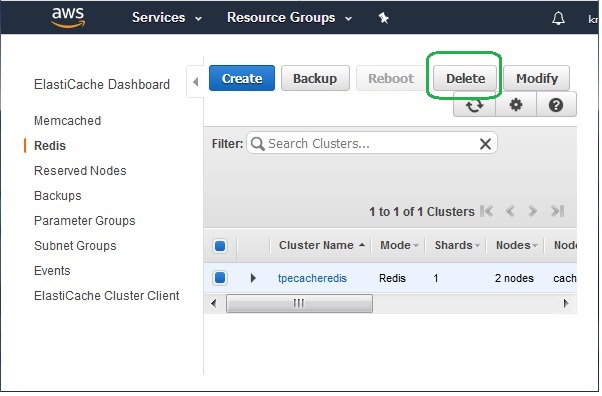Click '1 to 1 of 1 Clusters' text
Image resolution: width=602 pixels, height=396 pixels.
pos(422,212)
